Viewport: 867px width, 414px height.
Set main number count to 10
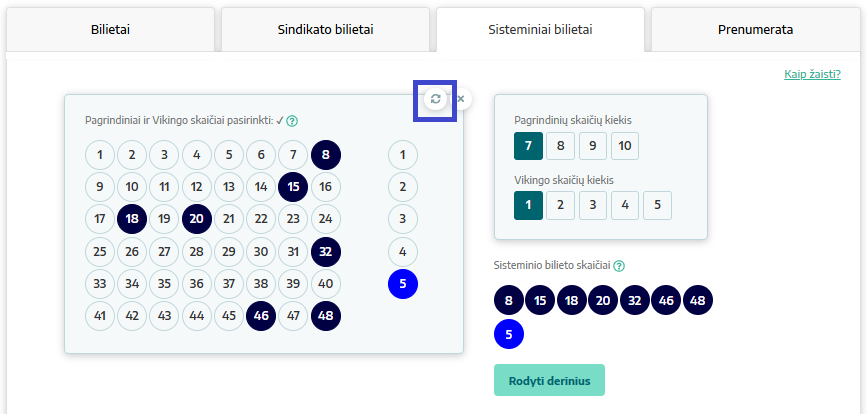[625, 146]
